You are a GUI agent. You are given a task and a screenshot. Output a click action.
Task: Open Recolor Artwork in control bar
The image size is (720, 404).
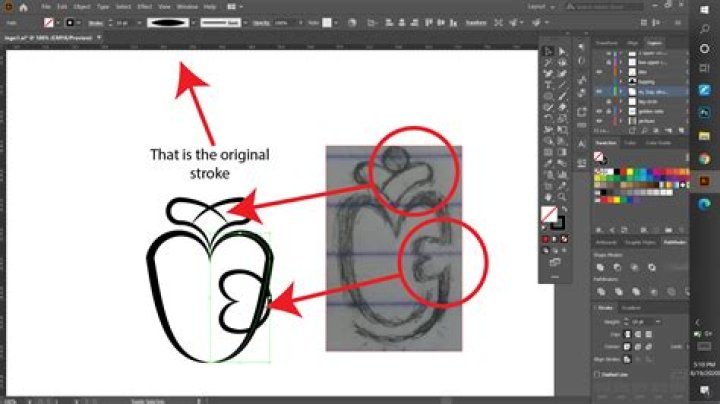coord(352,22)
